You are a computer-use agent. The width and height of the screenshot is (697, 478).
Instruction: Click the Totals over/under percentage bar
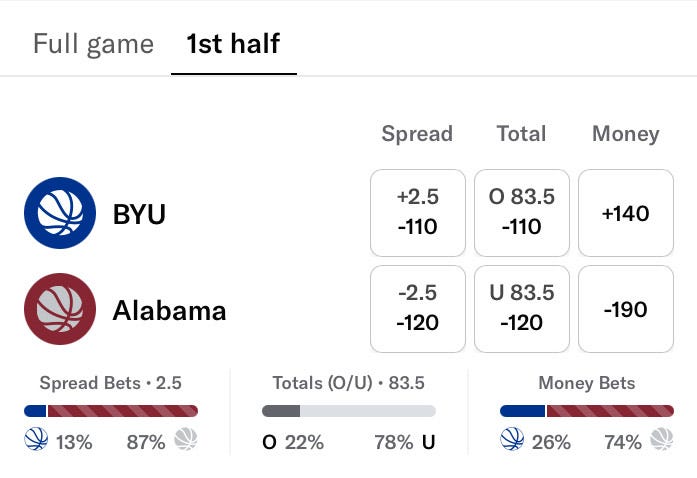(349, 411)
